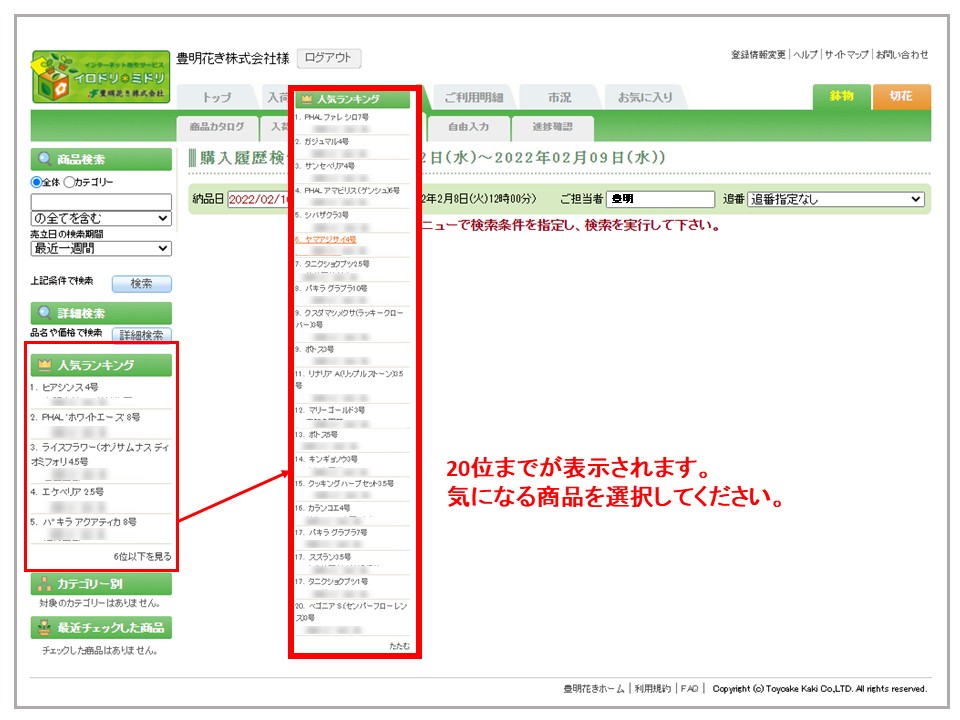Click the magnifier icon beside 商品検索
This screenshot has width=960, height=720.
[45, 159]
